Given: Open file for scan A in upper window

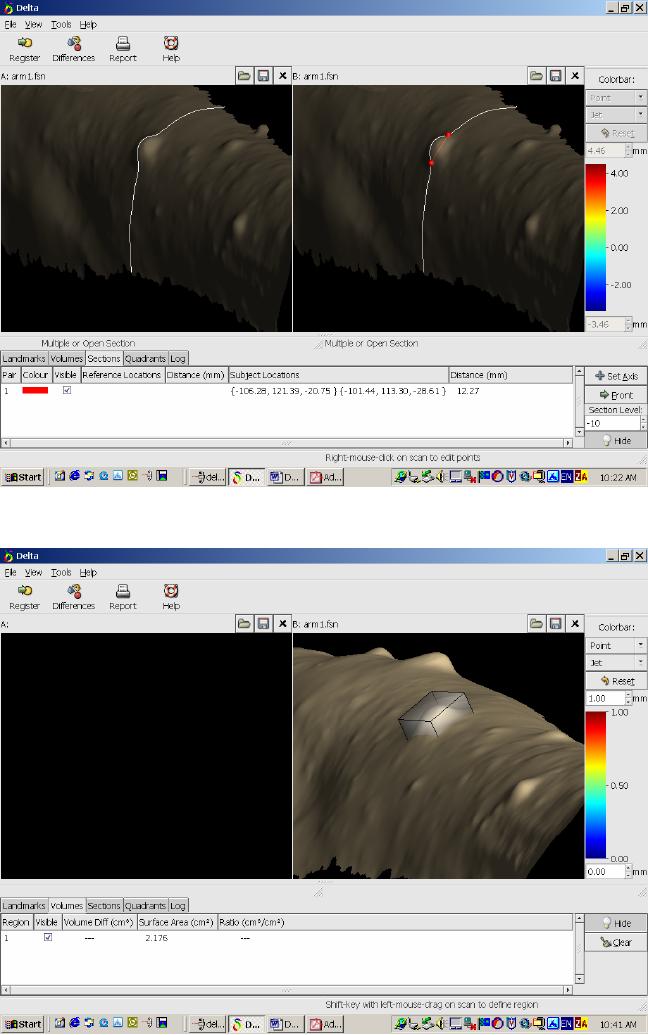Looking at the screenshot, I should pos(244,76).
